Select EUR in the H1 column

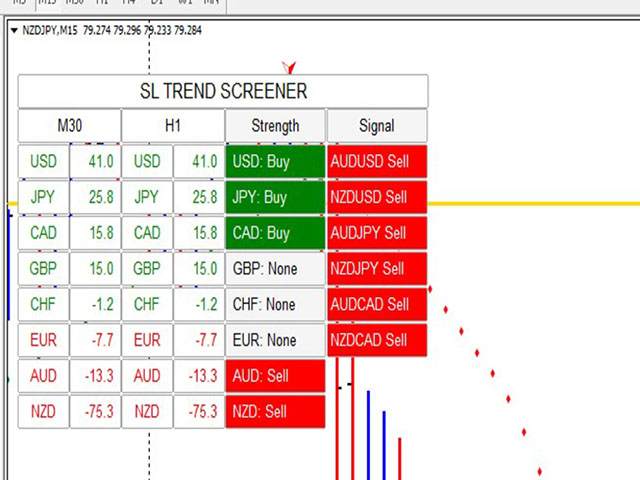click(147, 340)
